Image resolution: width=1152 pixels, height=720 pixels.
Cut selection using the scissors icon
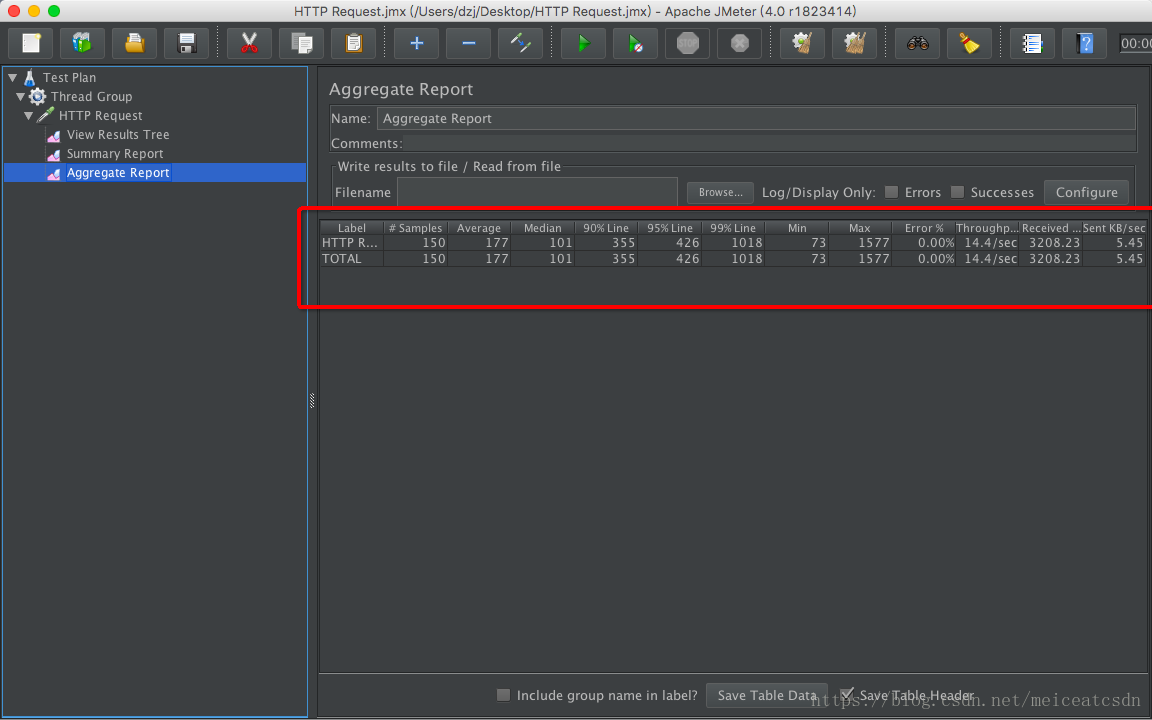point(249,43)
